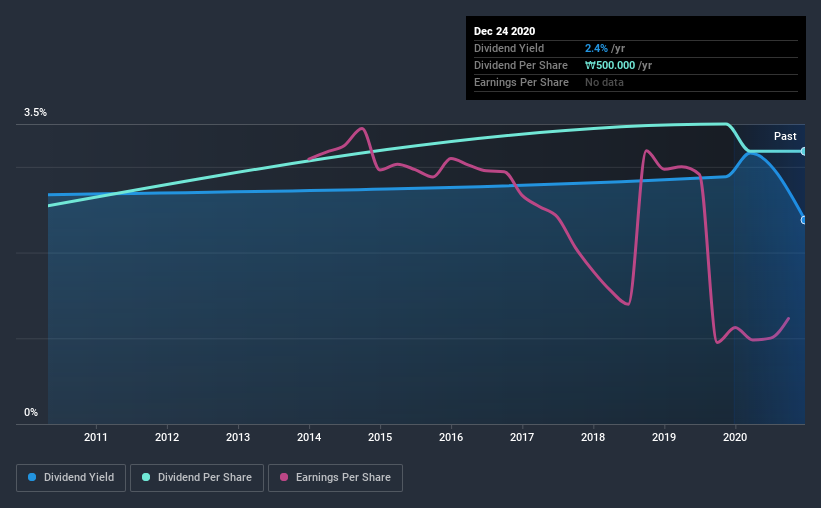Select the 2011 x-axis label
This screenshot has width=821, height=508.
[x=96, y=437]
